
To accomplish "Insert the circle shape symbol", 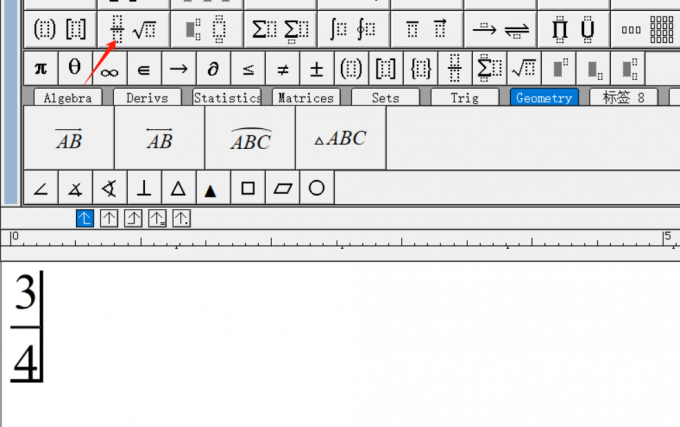I will tap(317, 188).
